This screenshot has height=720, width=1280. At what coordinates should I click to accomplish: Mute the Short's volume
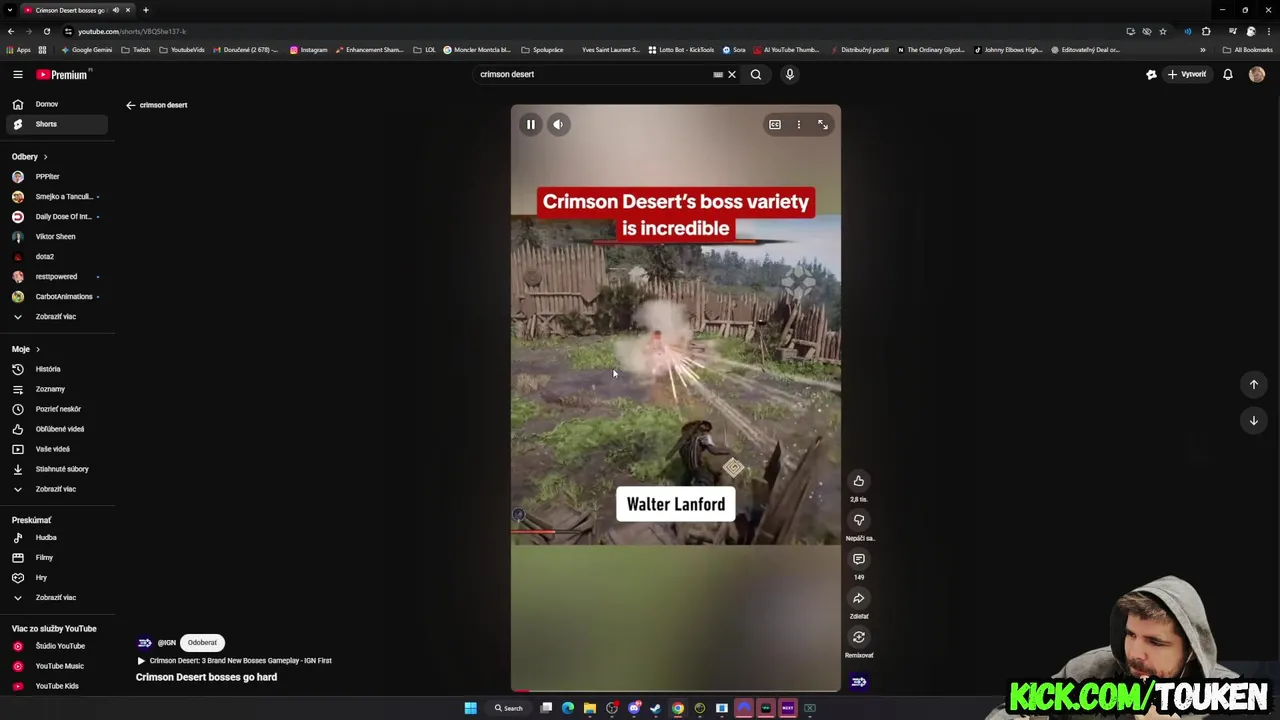click(x=558, y=124)
